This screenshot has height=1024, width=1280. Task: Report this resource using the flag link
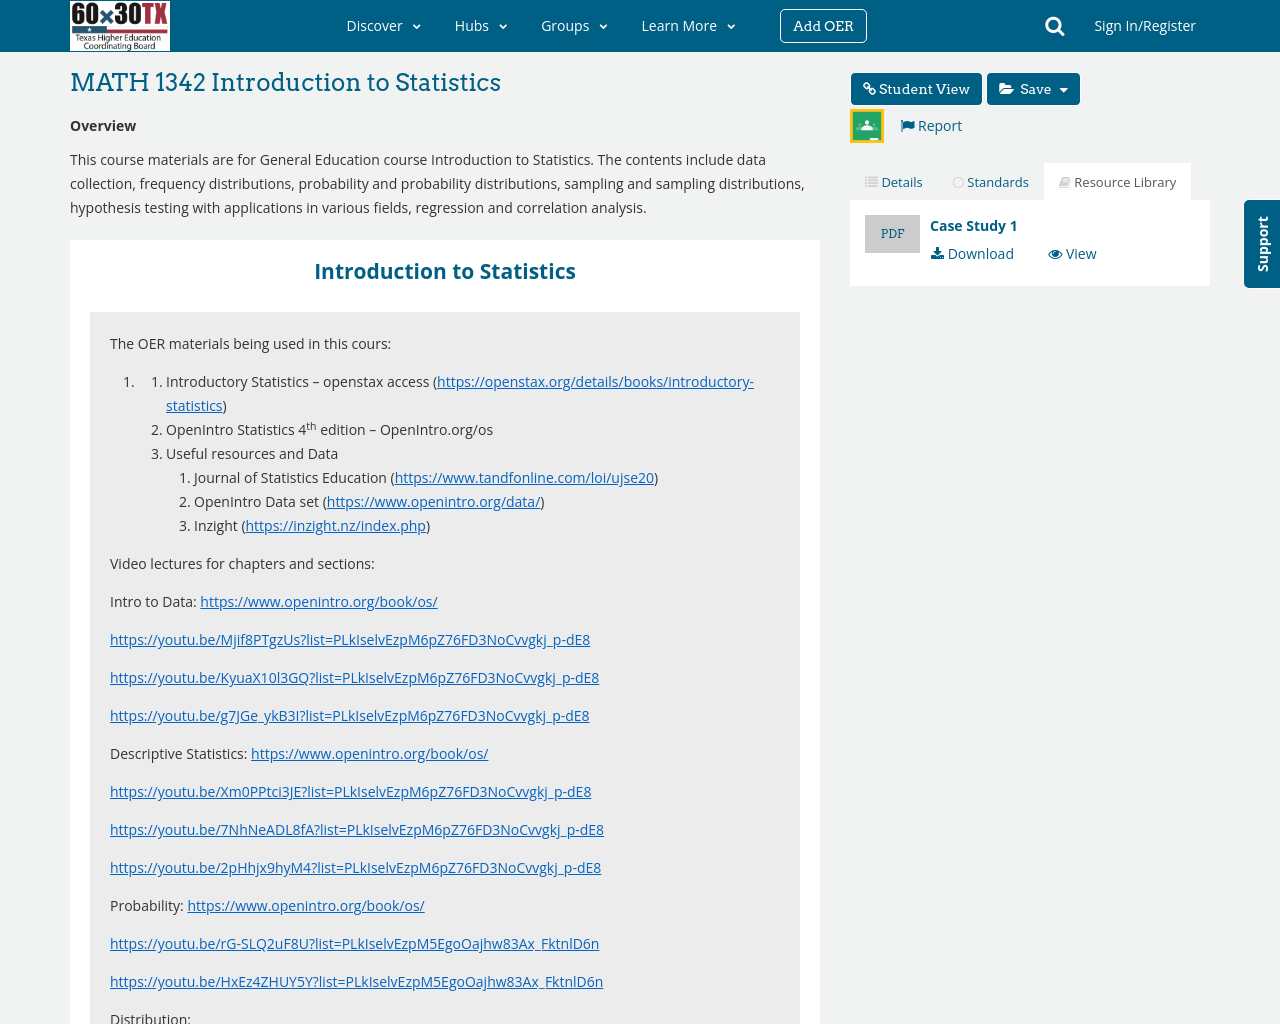click(931, 126)
